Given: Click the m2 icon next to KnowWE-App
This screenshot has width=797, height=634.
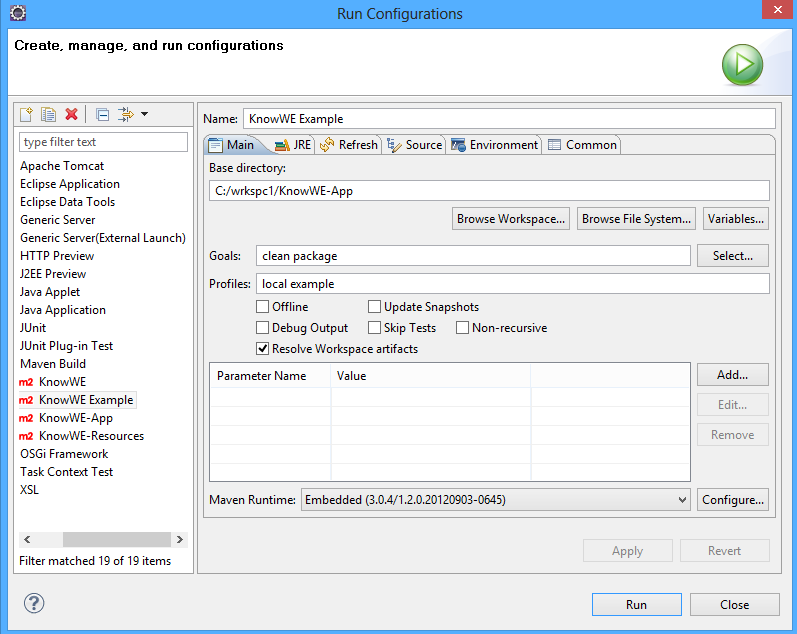Looking at the screenshot, I should [x=26, y=418].
